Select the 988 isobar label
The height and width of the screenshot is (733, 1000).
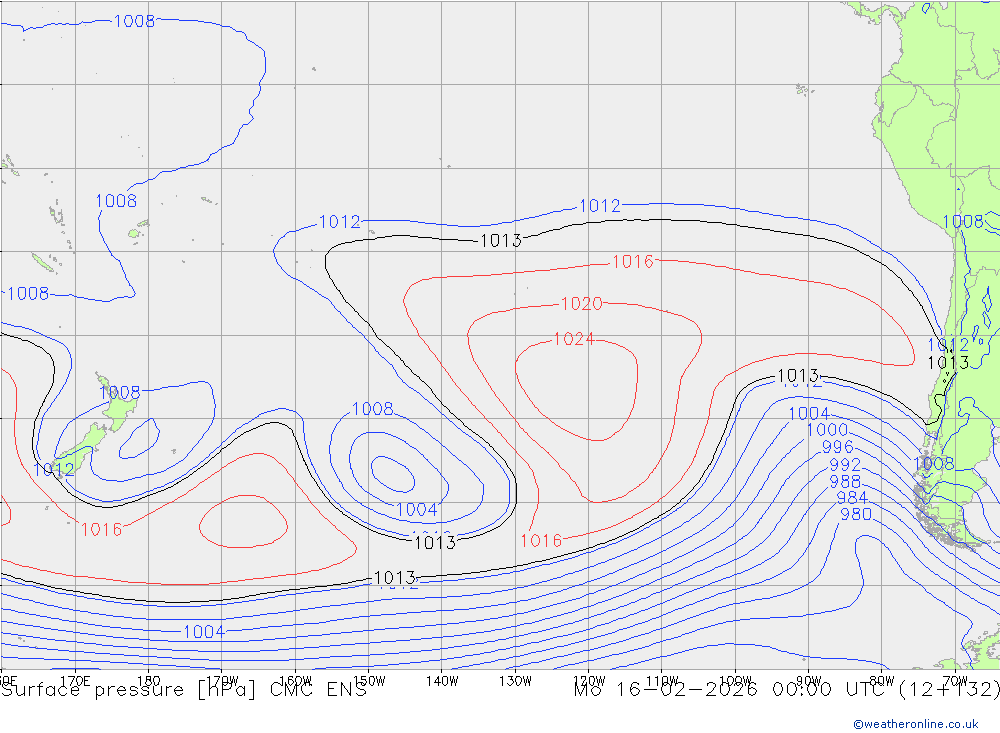(x=845, y=481)
